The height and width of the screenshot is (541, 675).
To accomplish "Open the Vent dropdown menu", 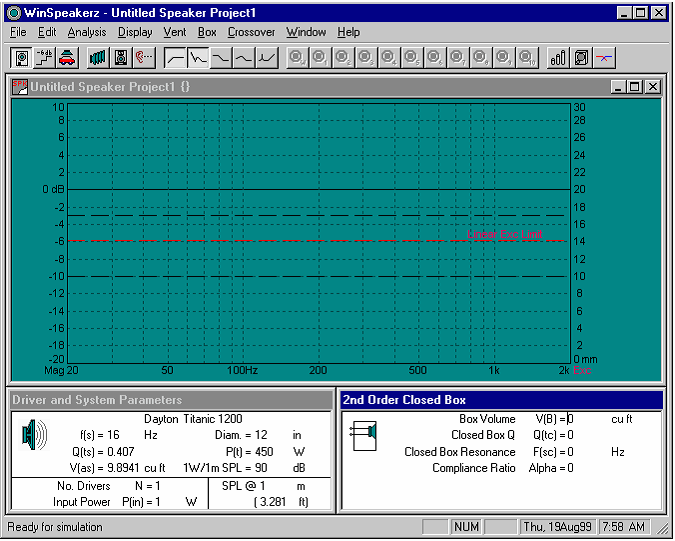I will 175,32.
